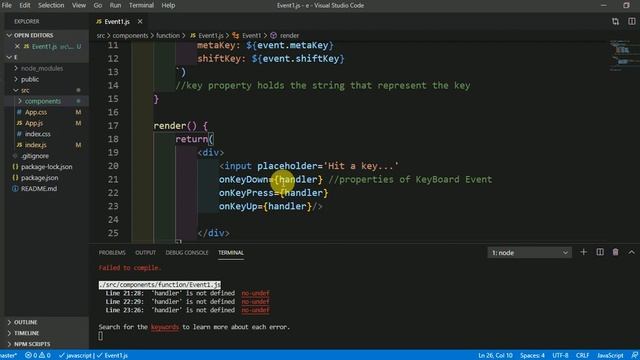The width and height of the screenshot is (640, 360).
Task: Switch to the Output panel tab
Action: click(145, 253)
